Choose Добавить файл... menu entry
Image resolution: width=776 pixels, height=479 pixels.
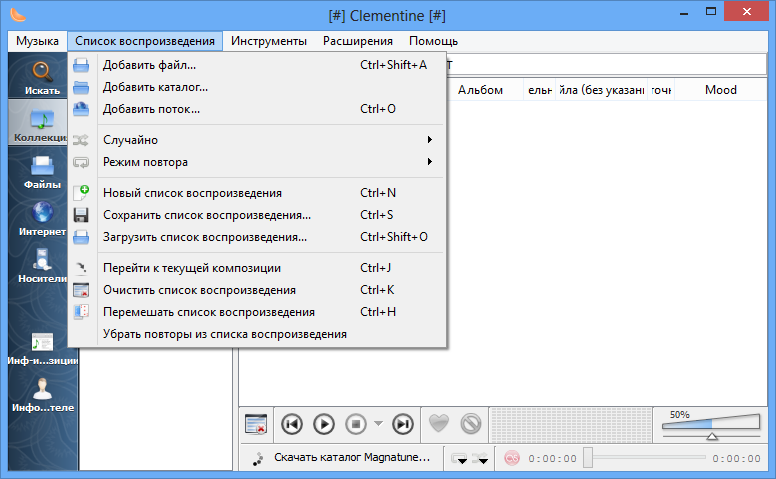pos(257,65)
